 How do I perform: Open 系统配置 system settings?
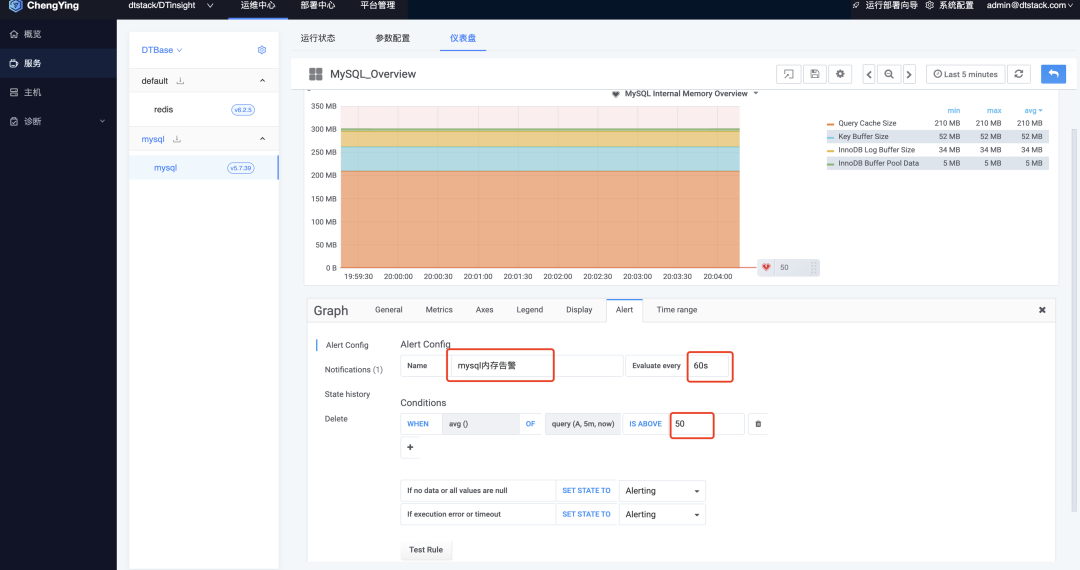pos(949,6)
